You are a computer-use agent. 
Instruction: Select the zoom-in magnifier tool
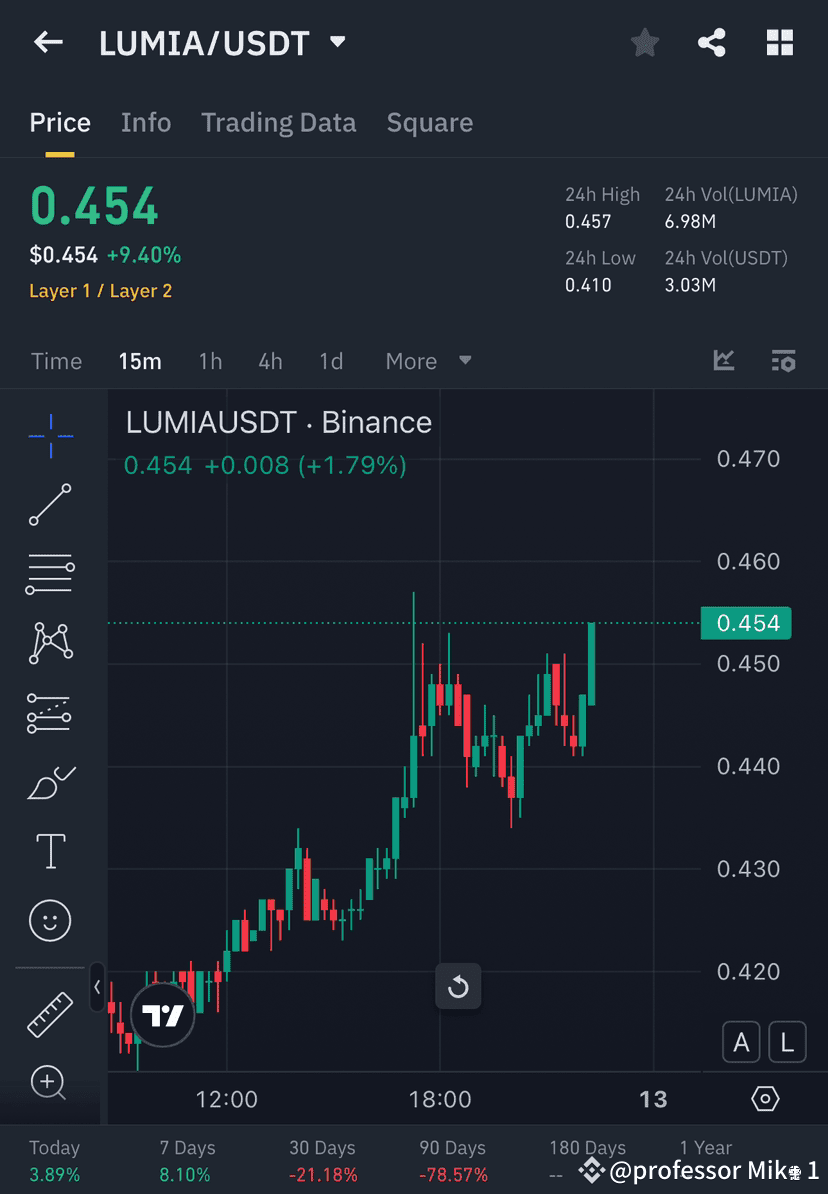(50, 1083)
